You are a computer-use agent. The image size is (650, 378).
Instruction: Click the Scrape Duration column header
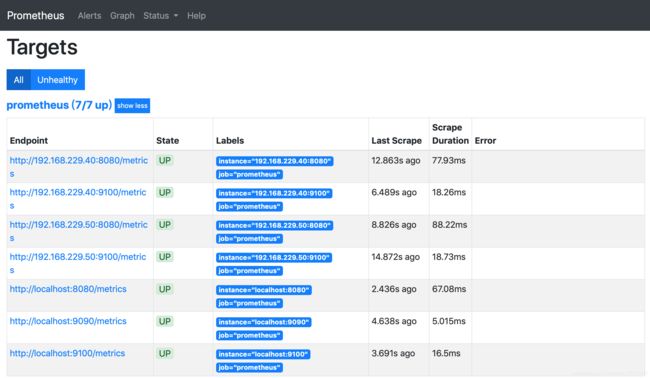click(450, 134)
